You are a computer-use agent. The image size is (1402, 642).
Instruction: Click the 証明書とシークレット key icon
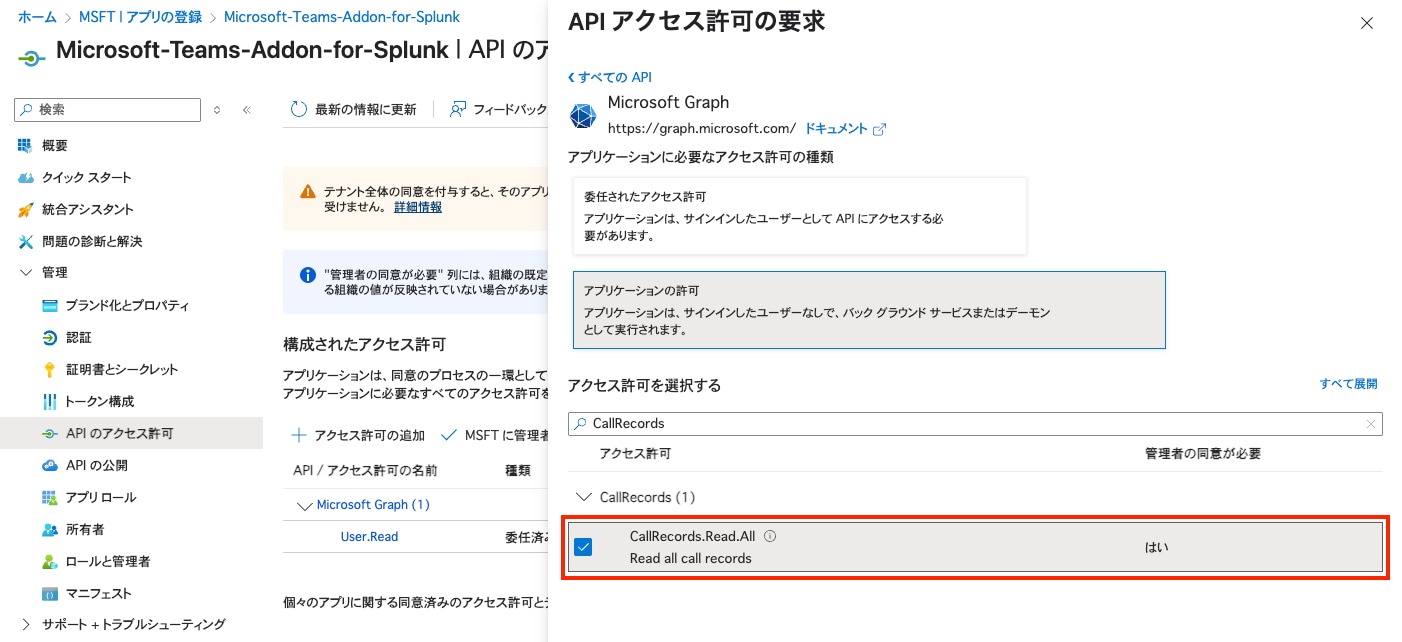(49, 369)
